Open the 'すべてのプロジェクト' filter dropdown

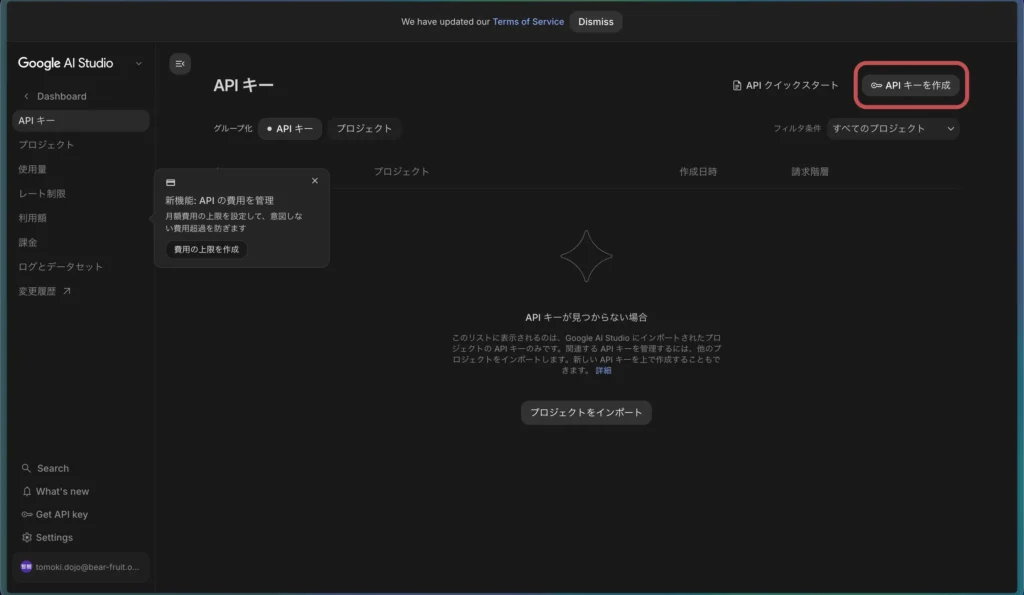pos(893,129)
